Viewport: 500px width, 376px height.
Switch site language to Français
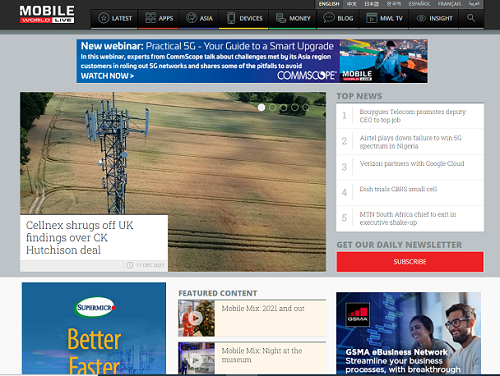[x=449, y=4]
